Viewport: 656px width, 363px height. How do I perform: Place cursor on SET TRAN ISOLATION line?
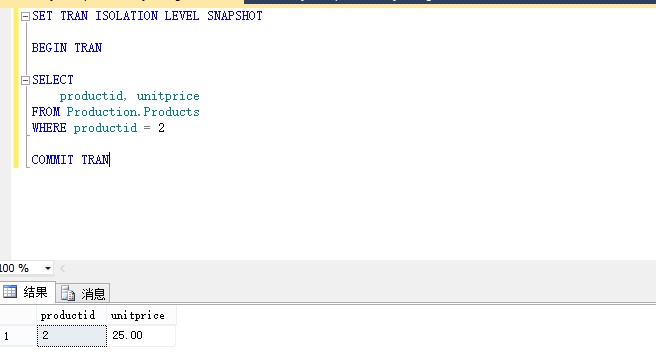pyautogui.click(x=147, y=16)
